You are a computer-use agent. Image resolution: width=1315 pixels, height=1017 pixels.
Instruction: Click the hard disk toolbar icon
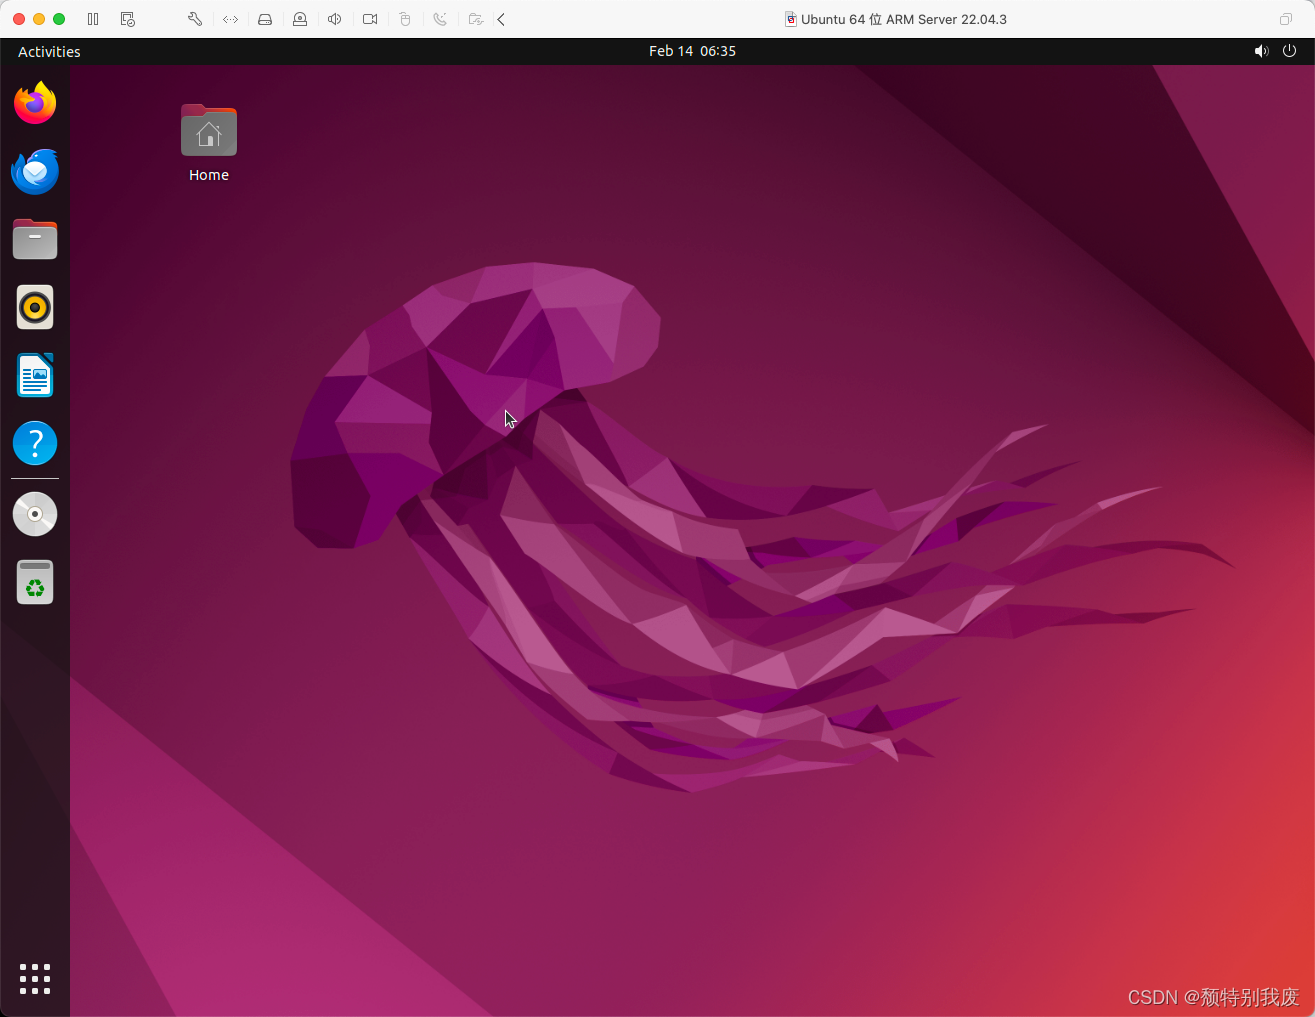(x=265, y=19)
